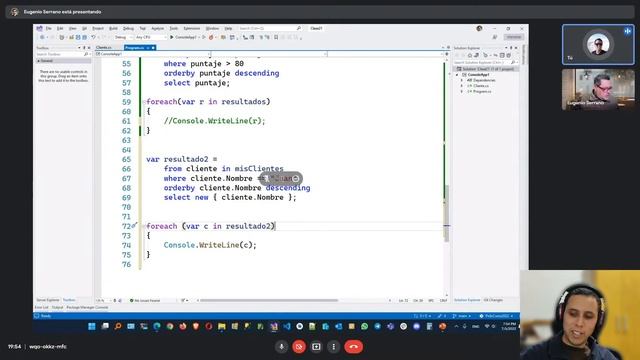Screen dimensions: 640x360
Task: Open the File menu
Action: (x=49, y=28)
